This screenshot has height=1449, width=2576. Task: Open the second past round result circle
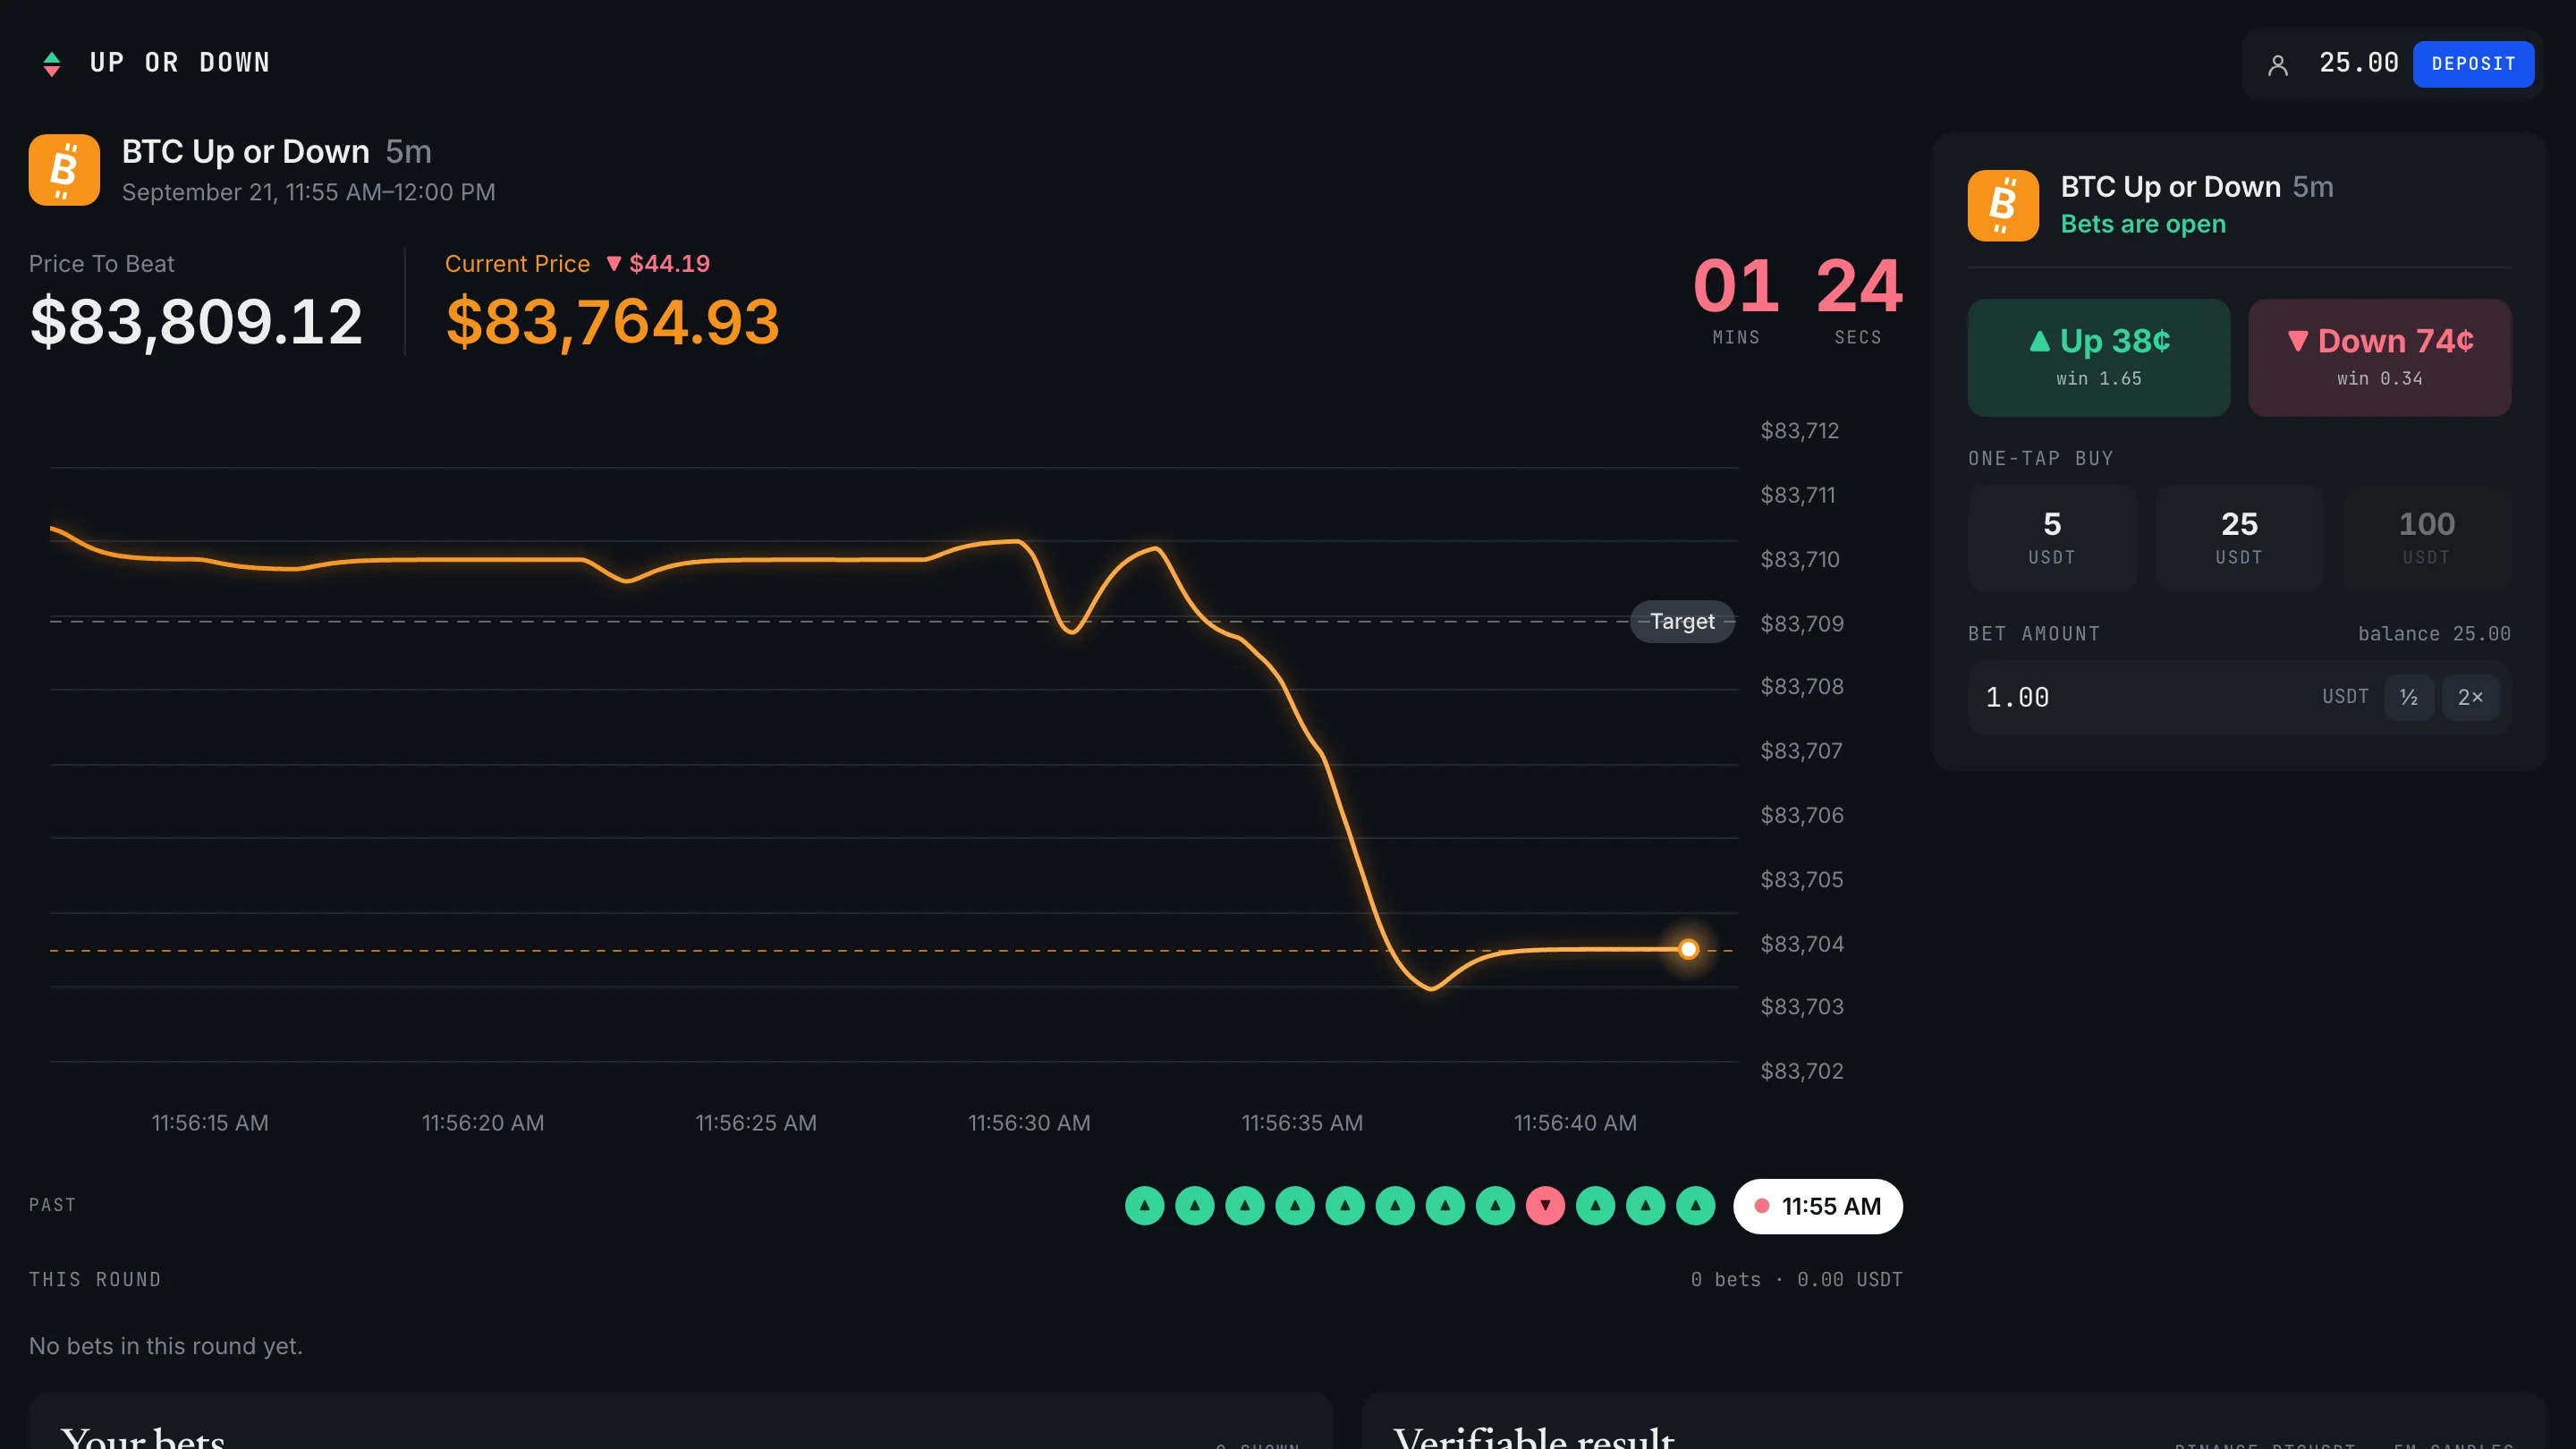pyautogui.click(x=1194, y=1205)
